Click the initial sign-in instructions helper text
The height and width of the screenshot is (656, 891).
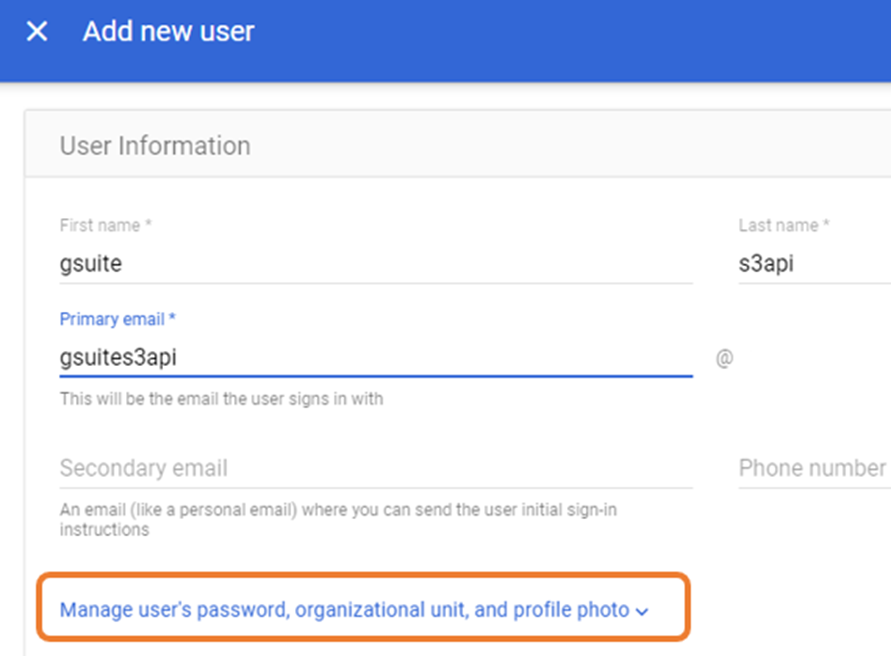click(338, 519)
